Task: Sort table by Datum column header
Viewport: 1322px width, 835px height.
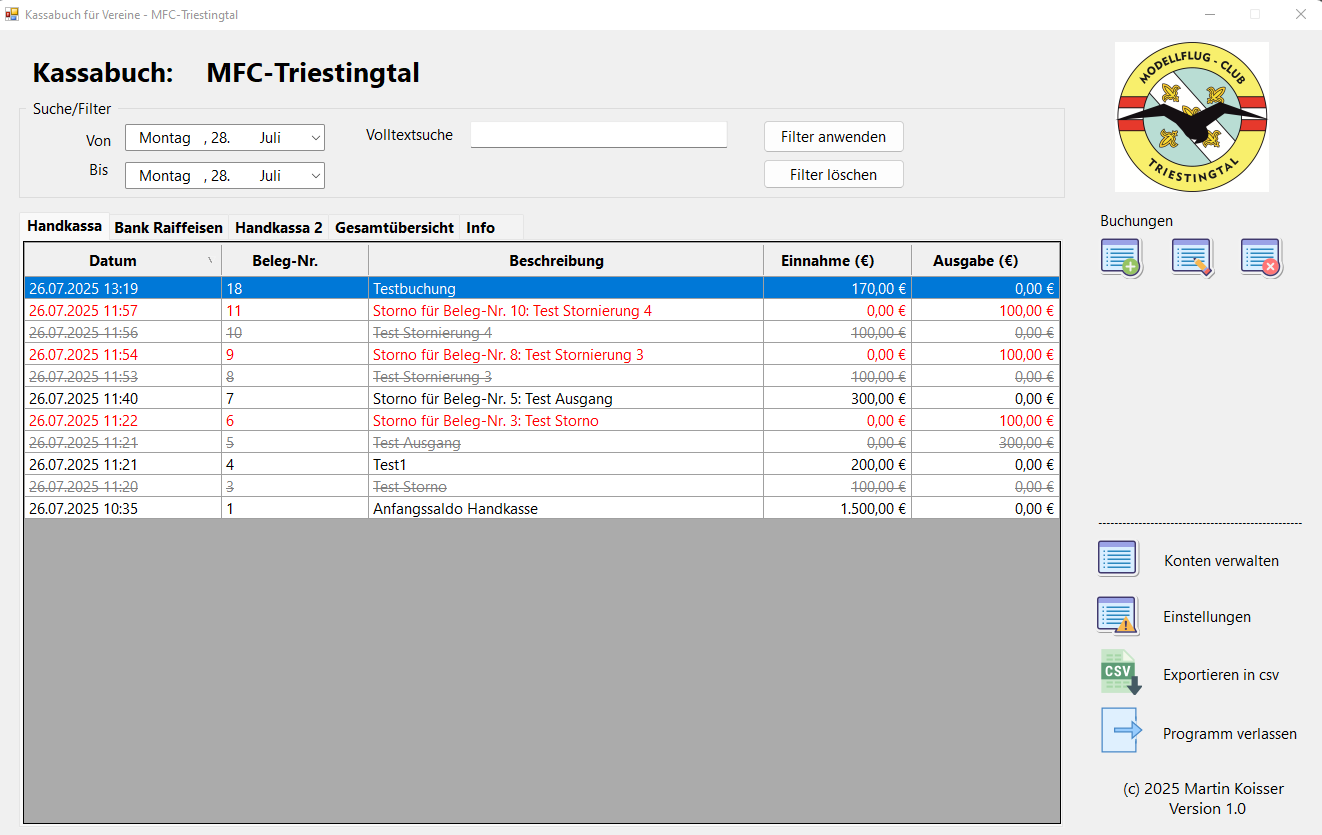Action: 113,261
